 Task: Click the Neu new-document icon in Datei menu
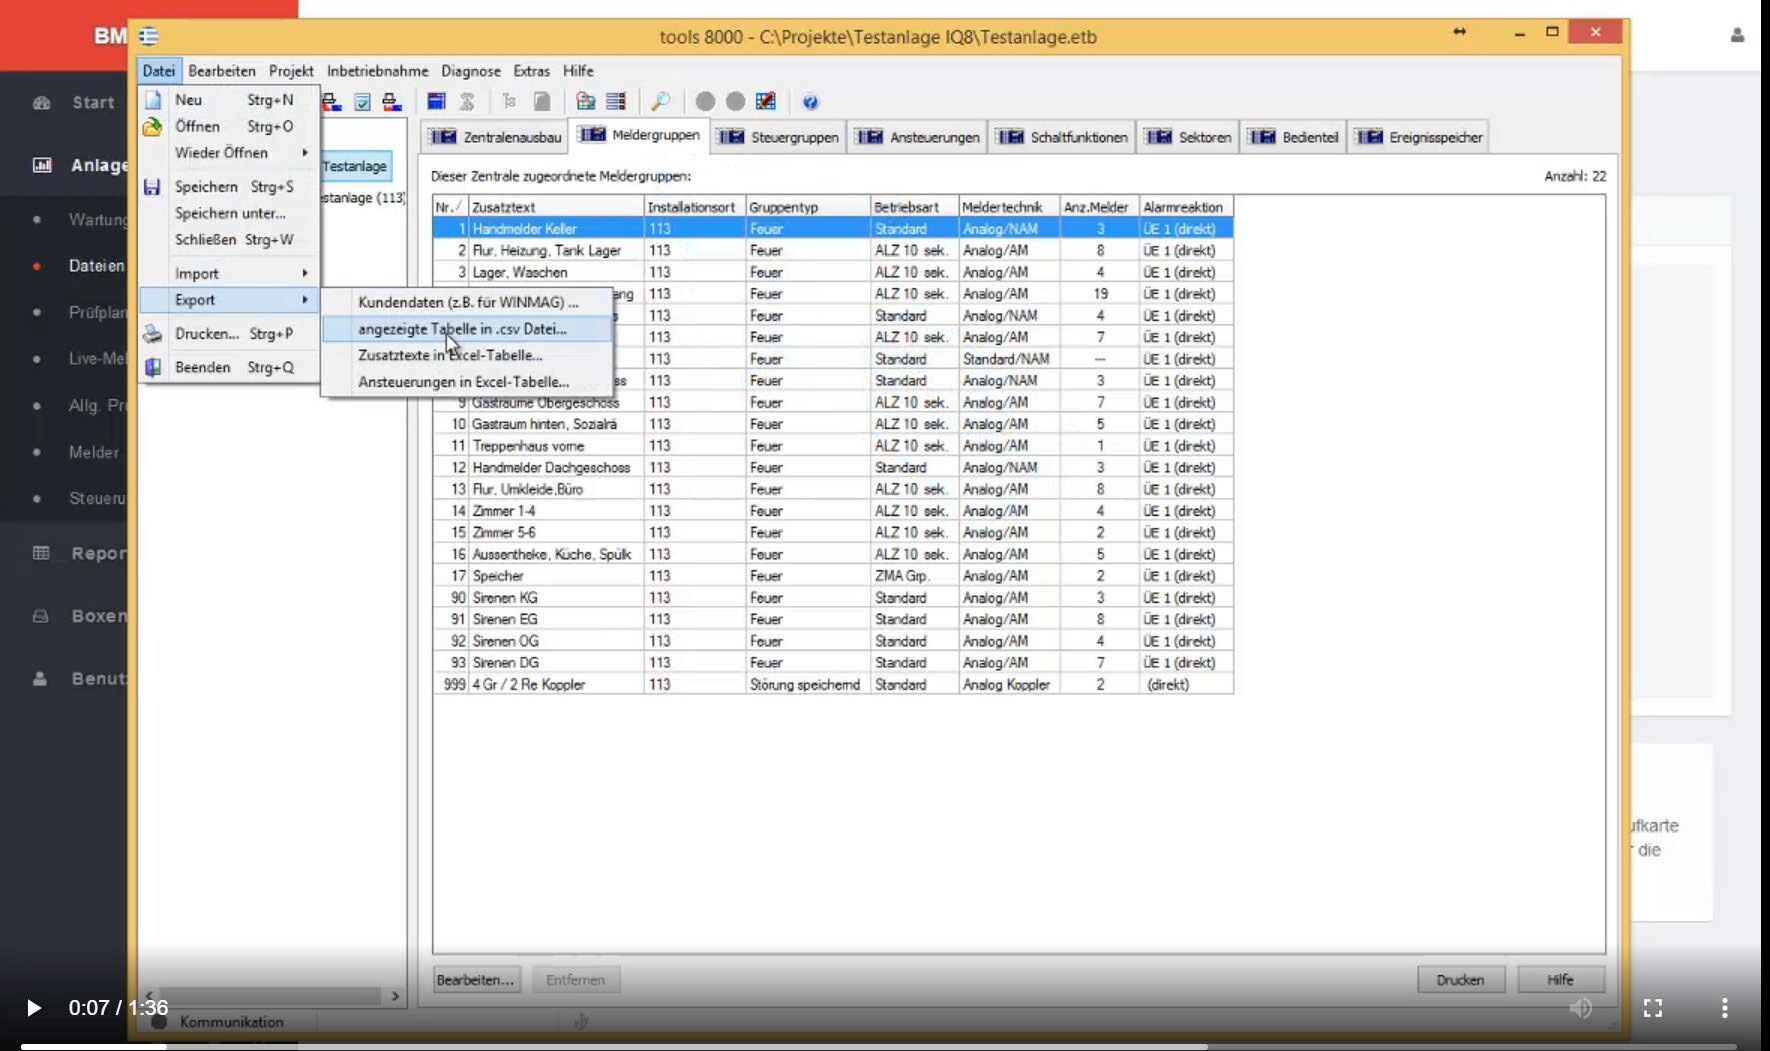(x=153, y=100)
